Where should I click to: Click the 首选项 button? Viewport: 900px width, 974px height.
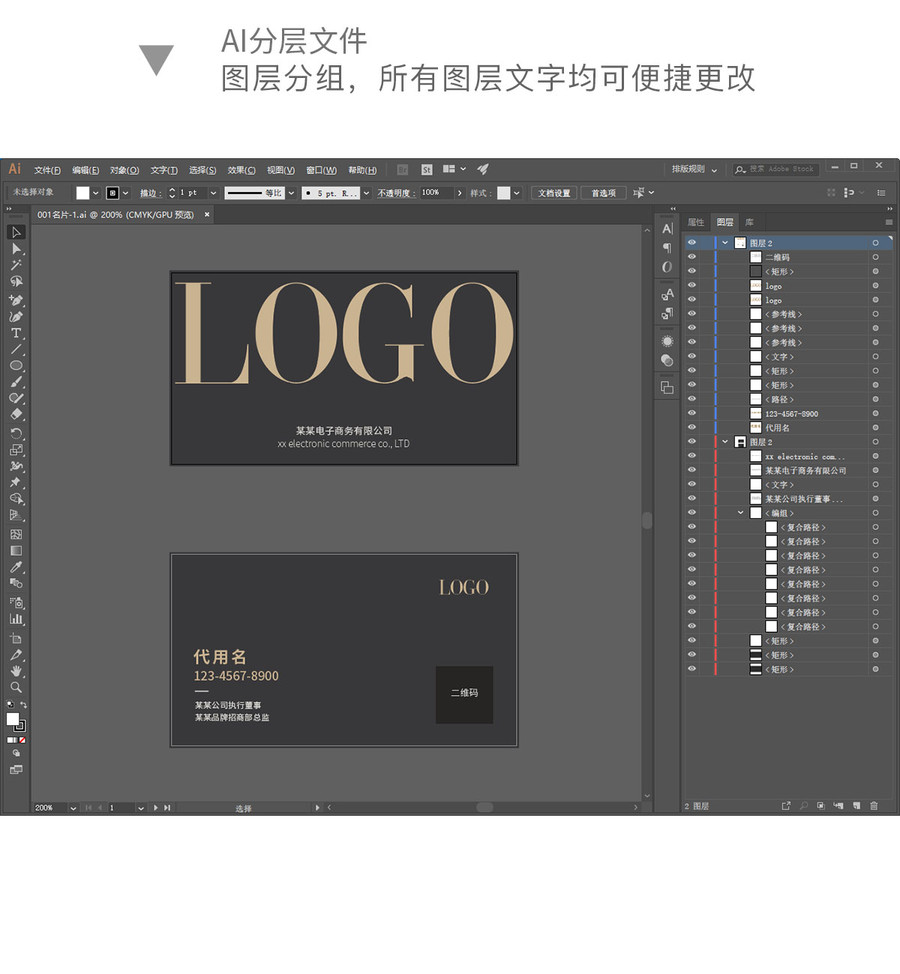pyautogui.click(x=604, y=193)
